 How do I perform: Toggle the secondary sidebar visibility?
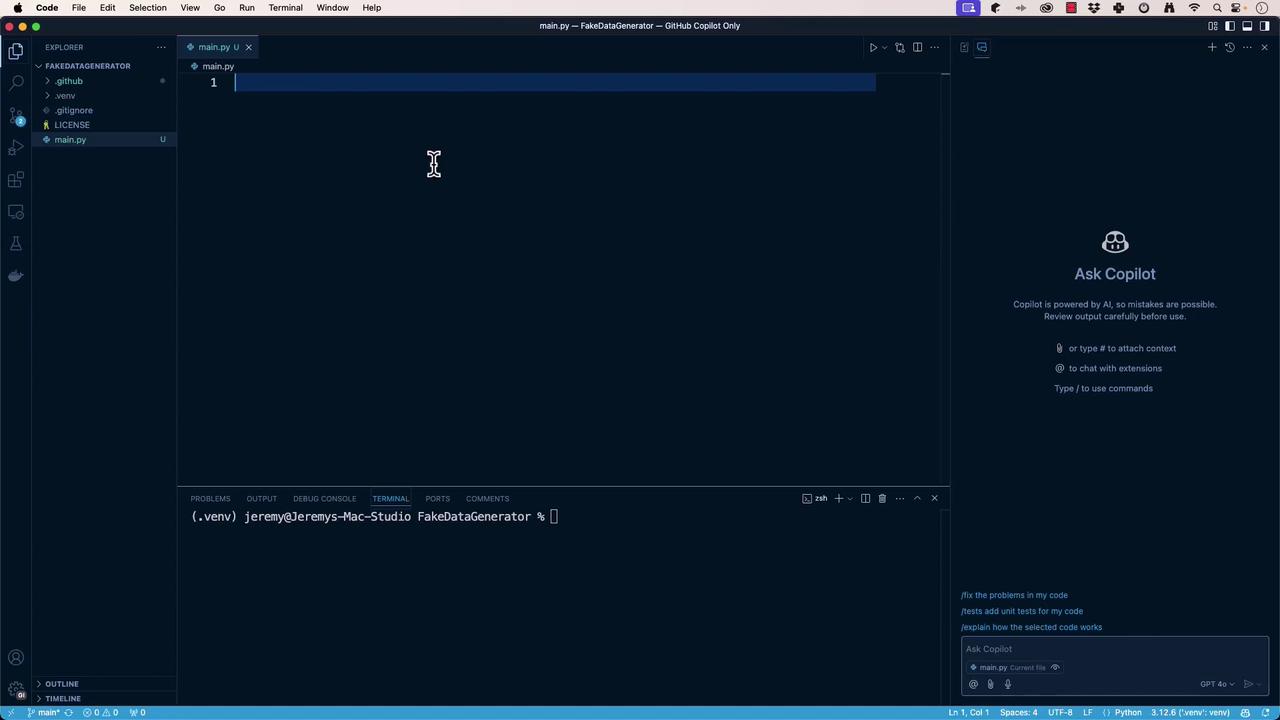coord(1264,26)
